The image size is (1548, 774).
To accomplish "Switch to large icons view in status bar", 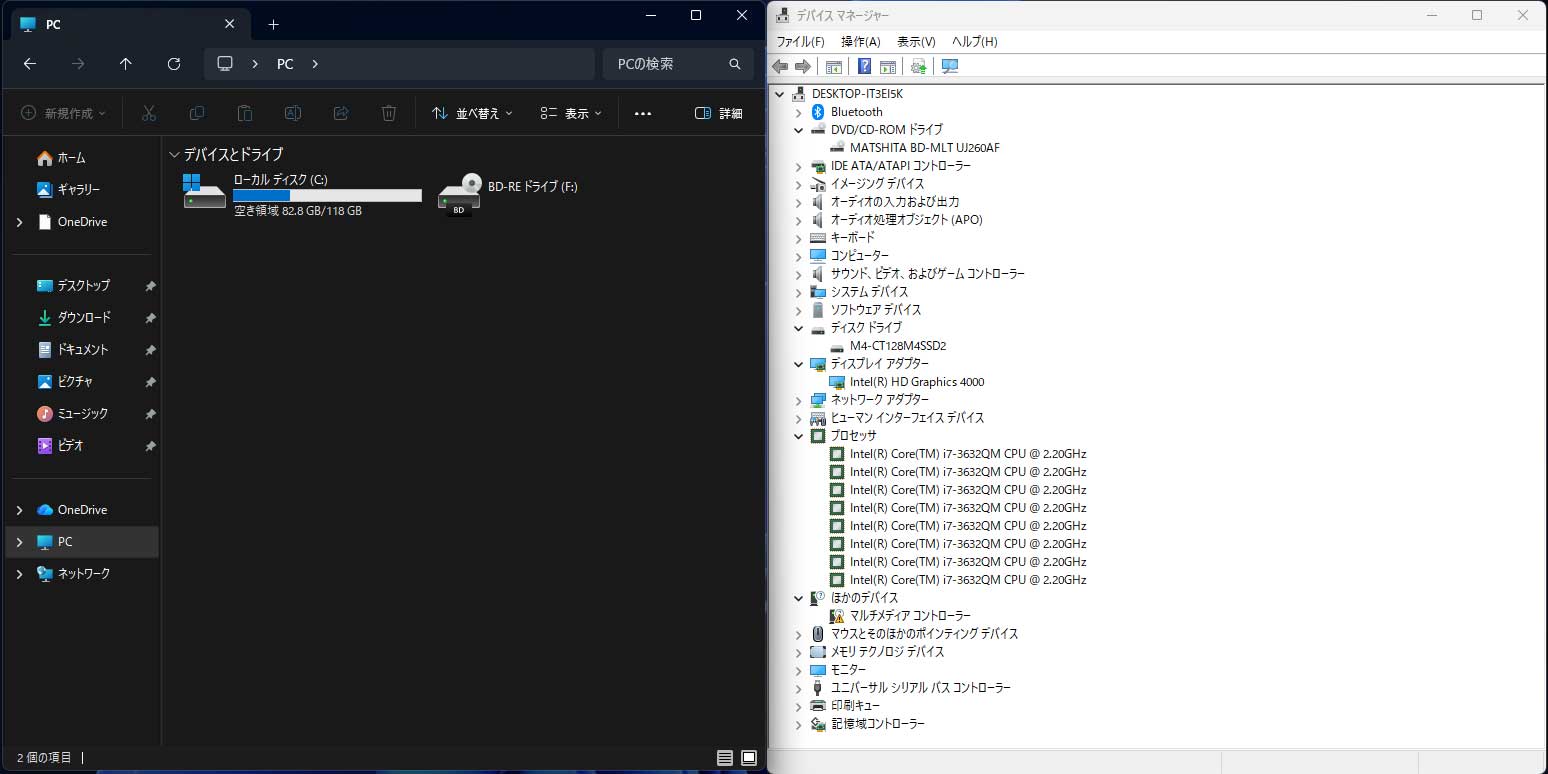I will click(x=749, y=758).
